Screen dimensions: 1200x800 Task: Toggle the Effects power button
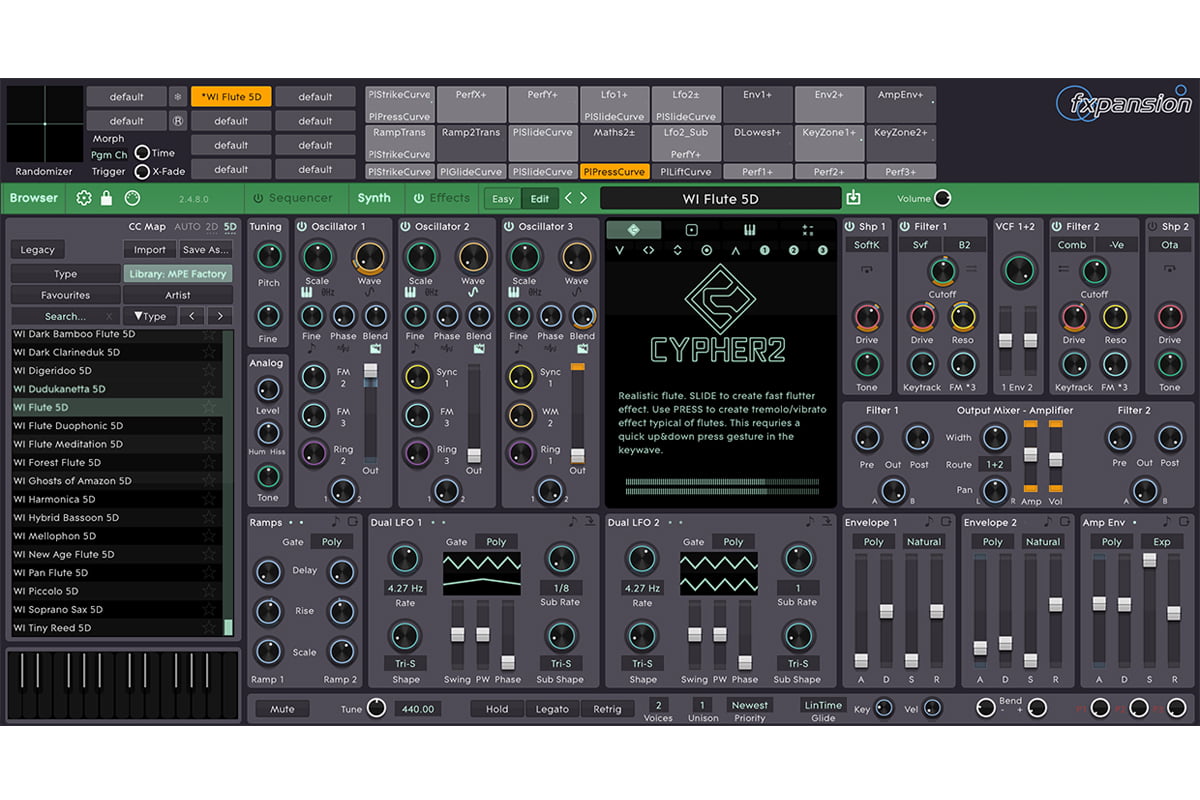pyautogui.click(x=419, y=198)
